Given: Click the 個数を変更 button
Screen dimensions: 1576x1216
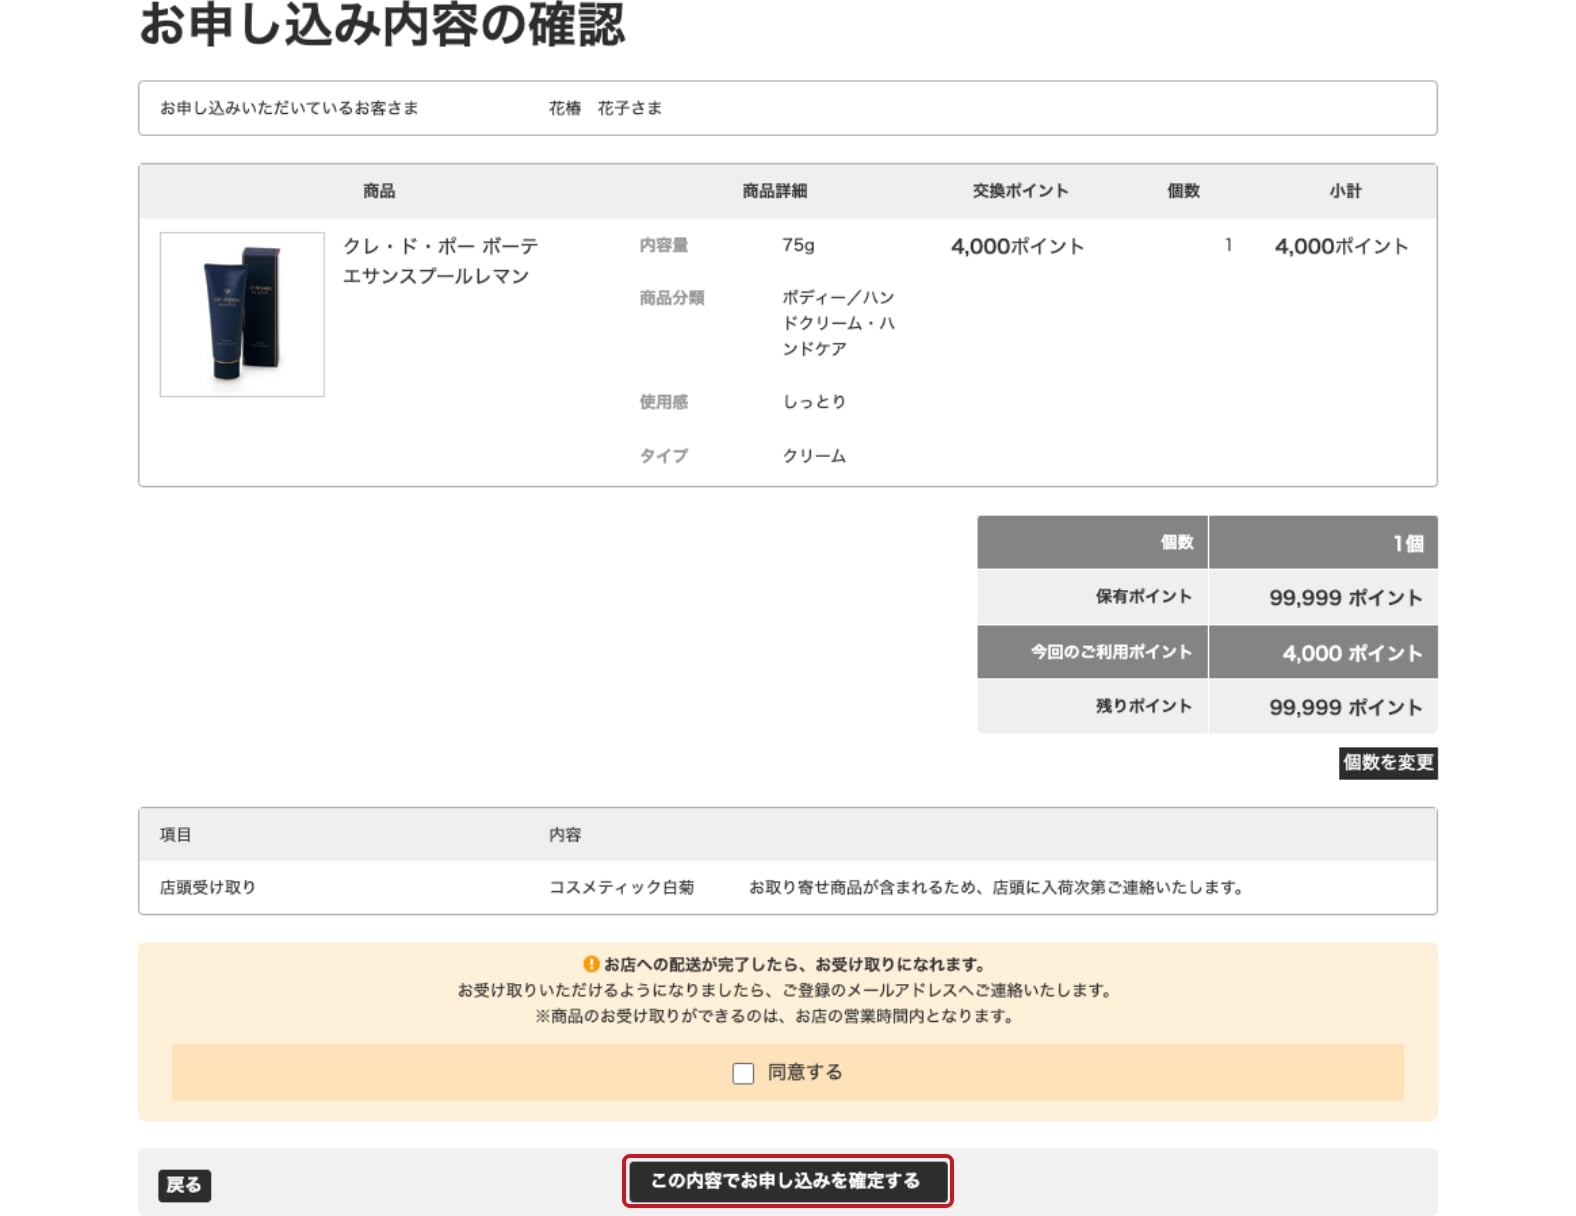Looking at the screenshot, I should (1388, 763).
